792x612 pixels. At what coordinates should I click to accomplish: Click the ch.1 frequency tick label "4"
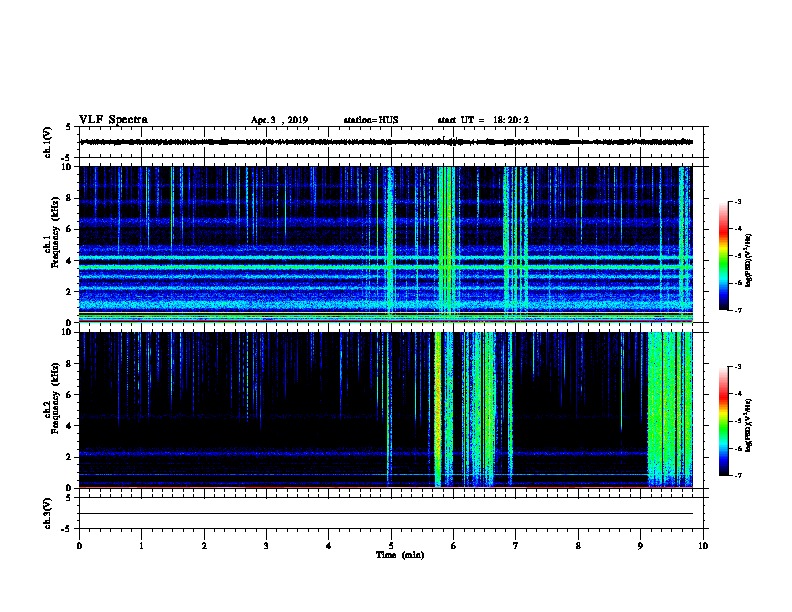click(x=69, y=261)
